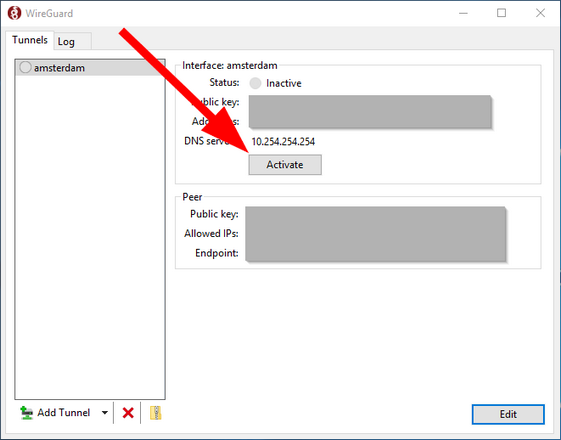Click the DNS server value 10.254.254.254
The height and width of the screenshot is (440, 561).
(x=283, y=142)
